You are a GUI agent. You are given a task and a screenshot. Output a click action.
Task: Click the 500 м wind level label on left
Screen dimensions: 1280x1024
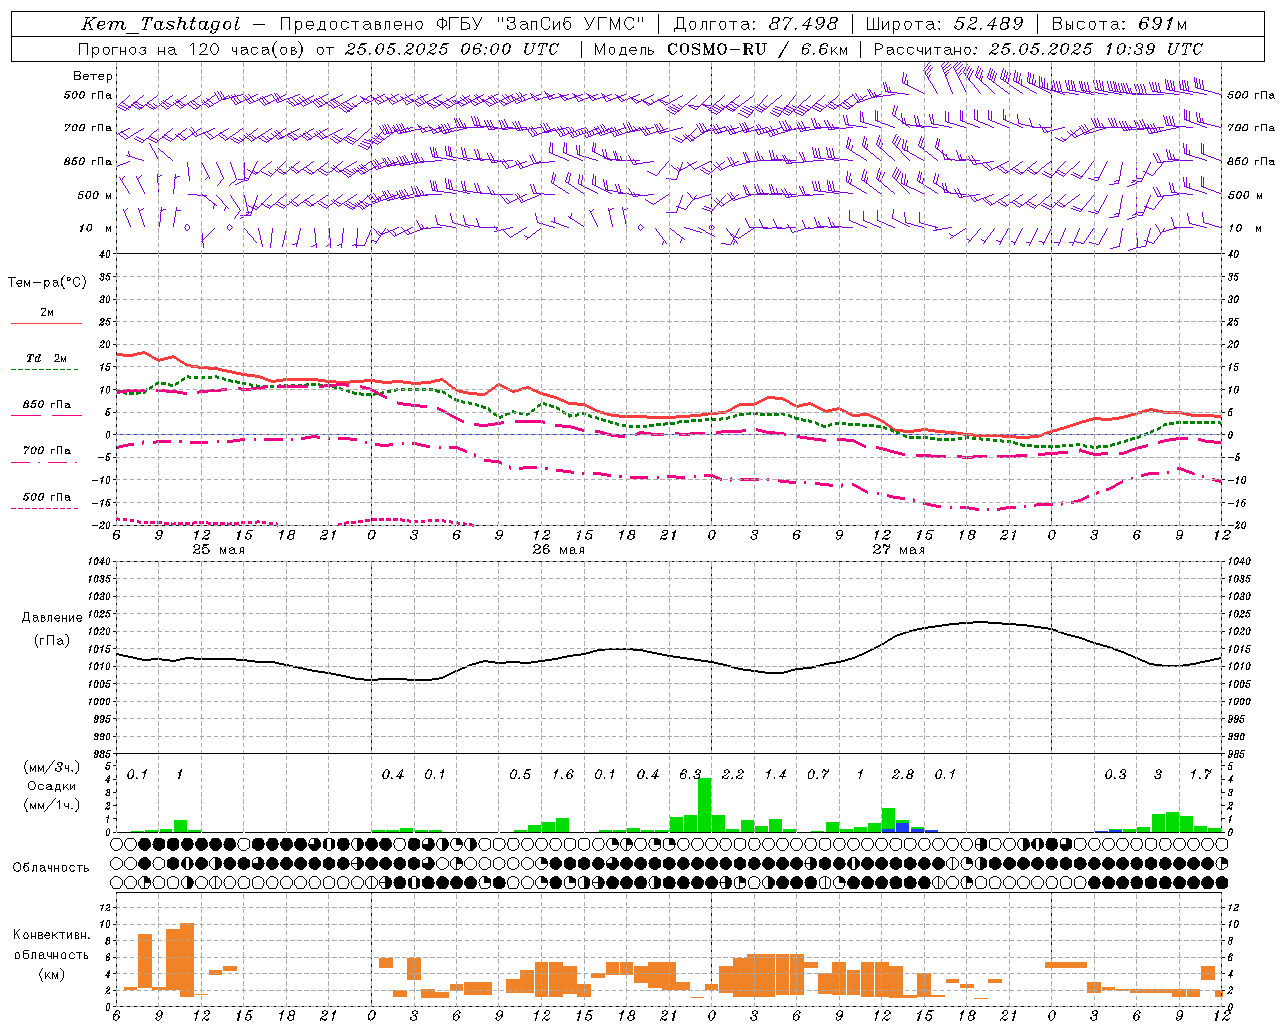tap(95, 195)
